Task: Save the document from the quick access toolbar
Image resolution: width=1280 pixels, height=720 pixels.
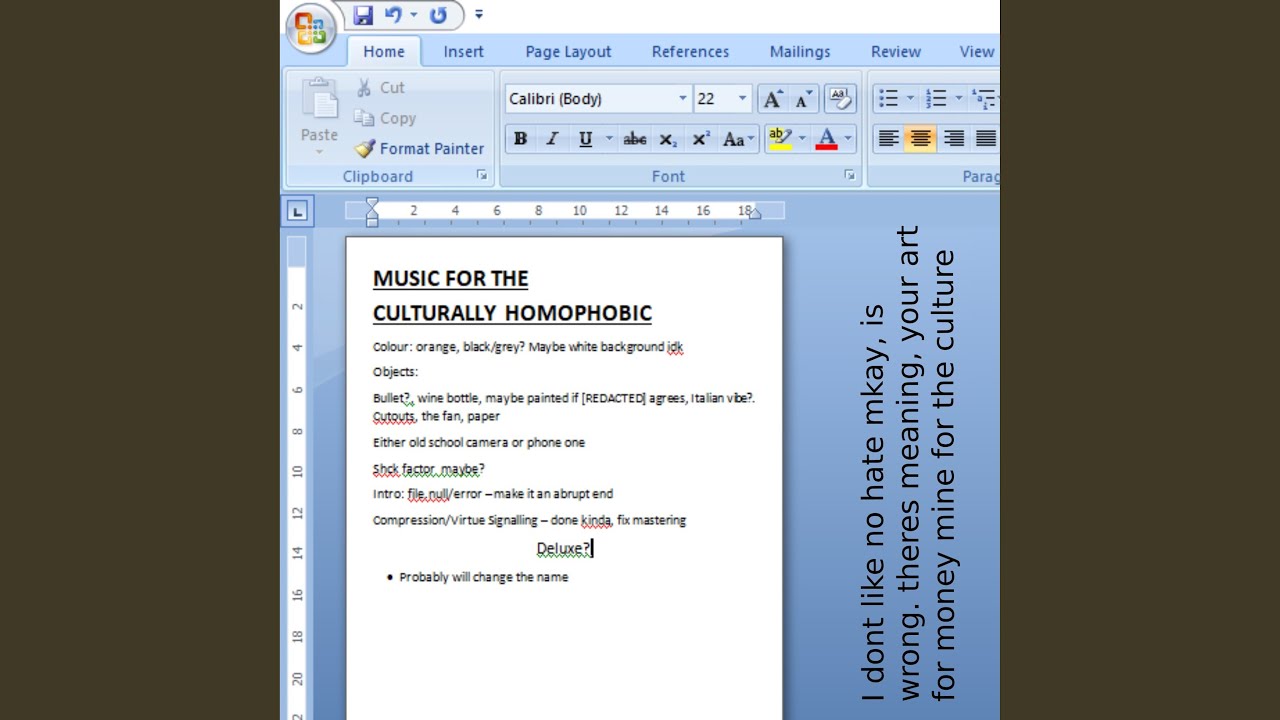Action: [x=363, y=15]
